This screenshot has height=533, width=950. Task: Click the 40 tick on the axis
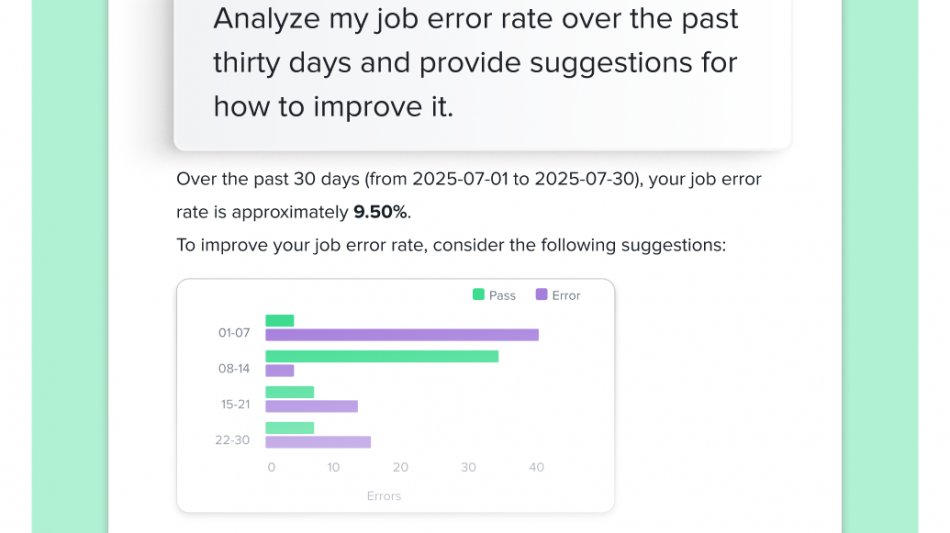[536, 467]
